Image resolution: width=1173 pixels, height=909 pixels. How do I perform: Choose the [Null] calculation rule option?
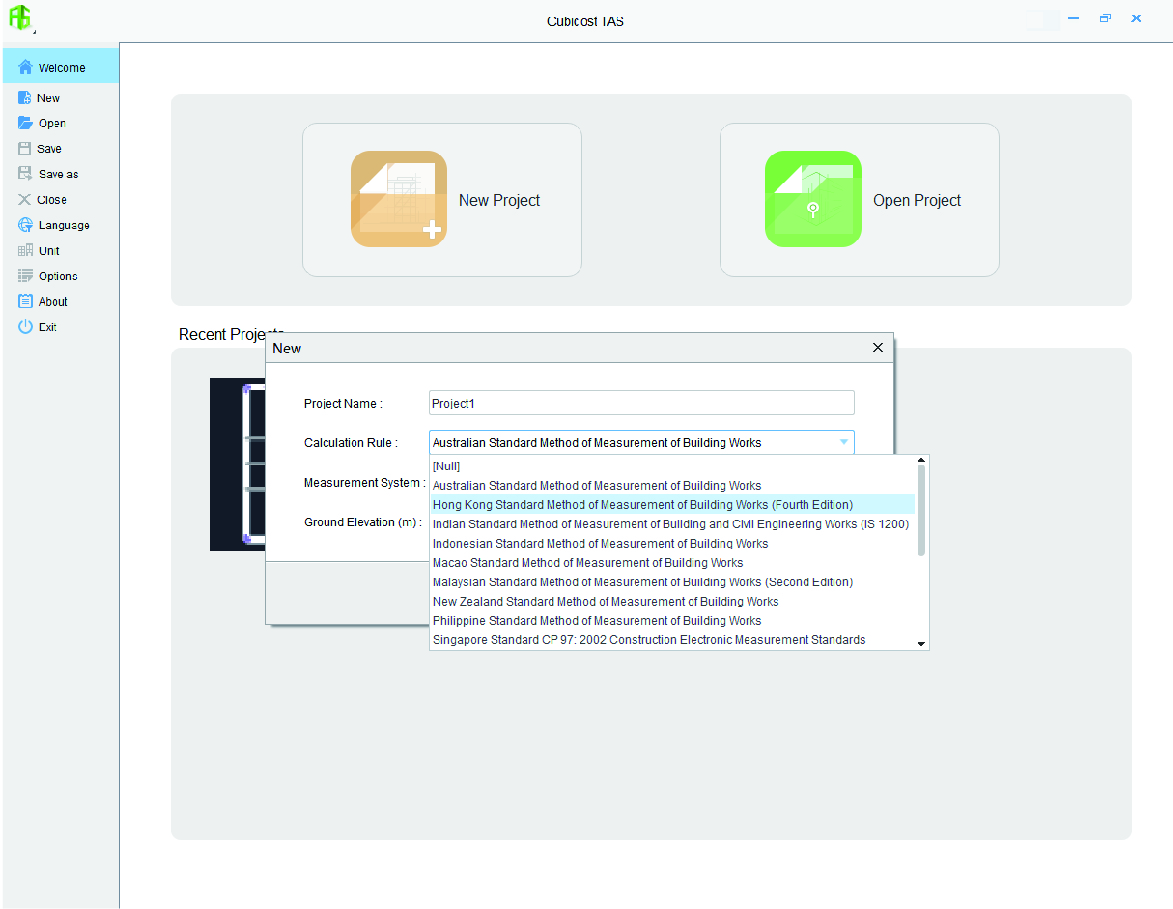click(x=446, y=466)
